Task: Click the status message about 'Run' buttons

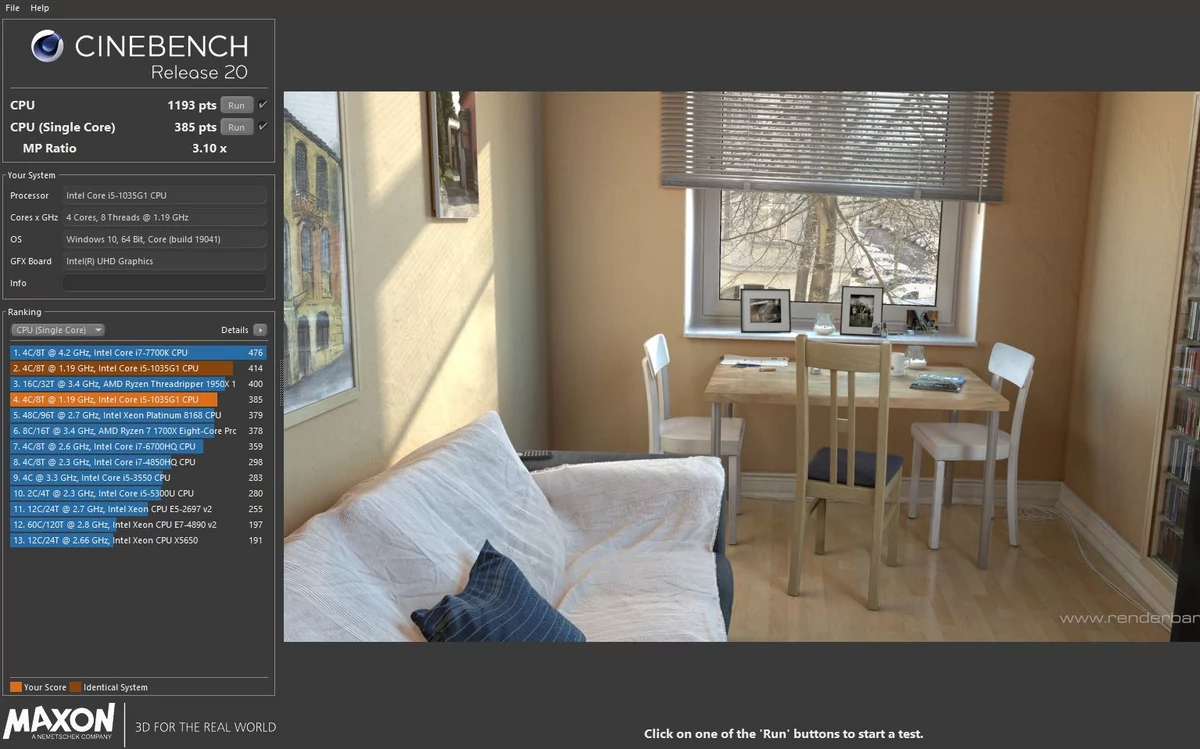Action: [x=783, y=734]
